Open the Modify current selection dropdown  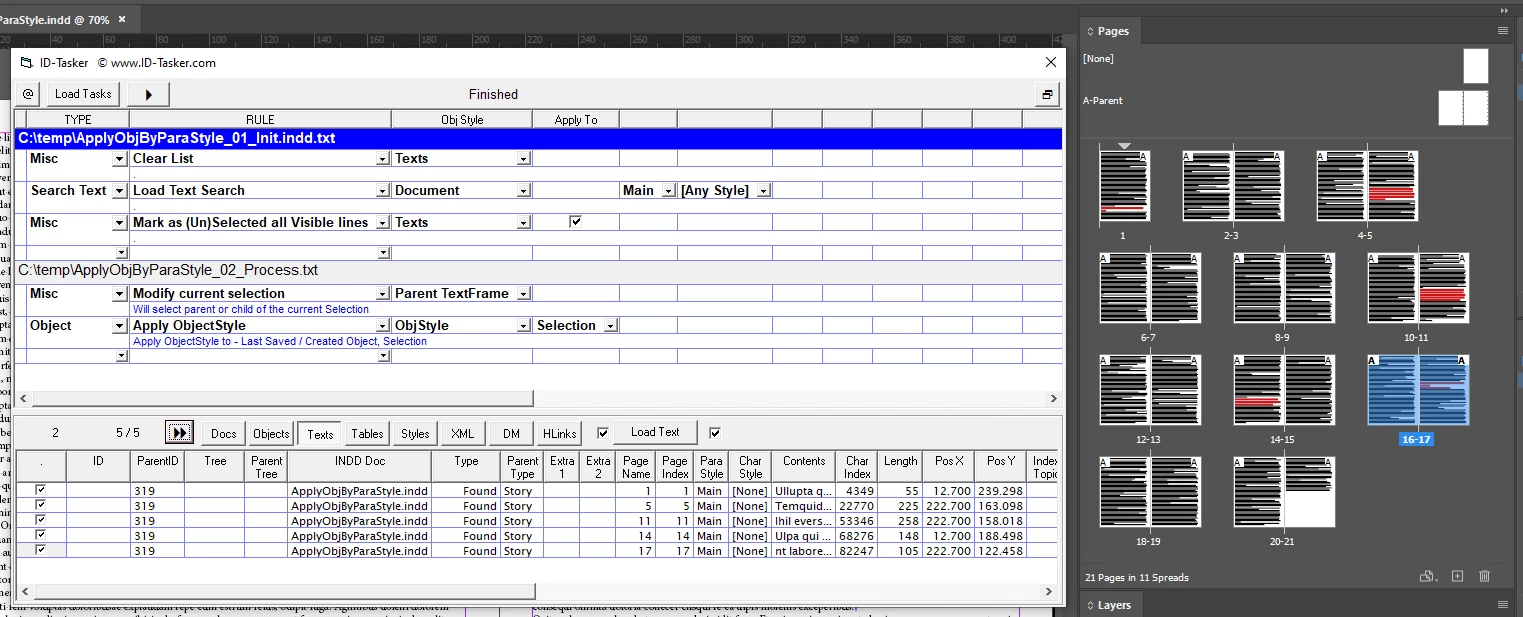[382, 294]
